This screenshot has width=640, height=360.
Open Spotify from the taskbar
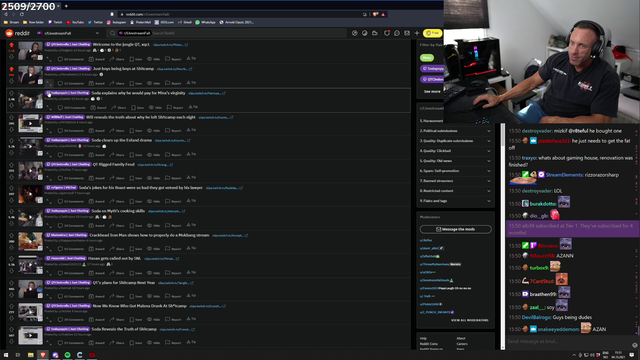coord(68,355)
